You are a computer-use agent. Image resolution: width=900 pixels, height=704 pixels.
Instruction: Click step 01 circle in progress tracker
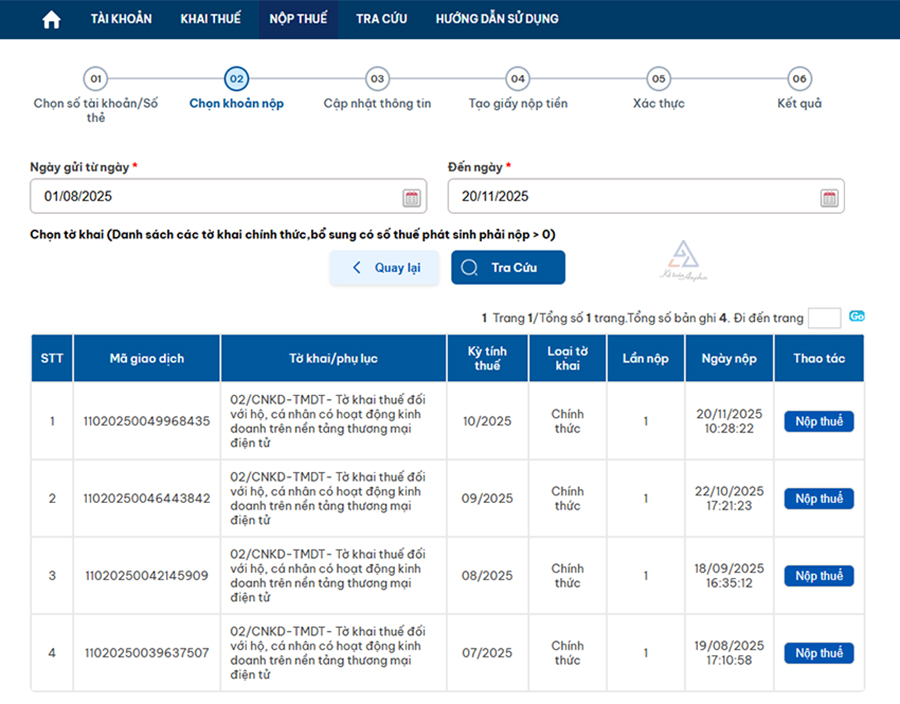(x=95, y=79)
